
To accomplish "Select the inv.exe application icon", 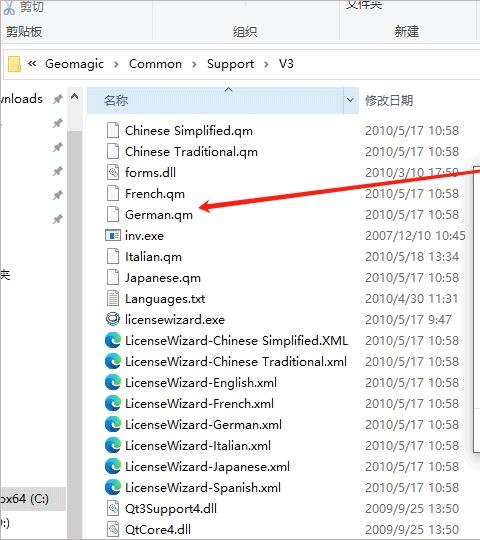I will tap(113, 236).
